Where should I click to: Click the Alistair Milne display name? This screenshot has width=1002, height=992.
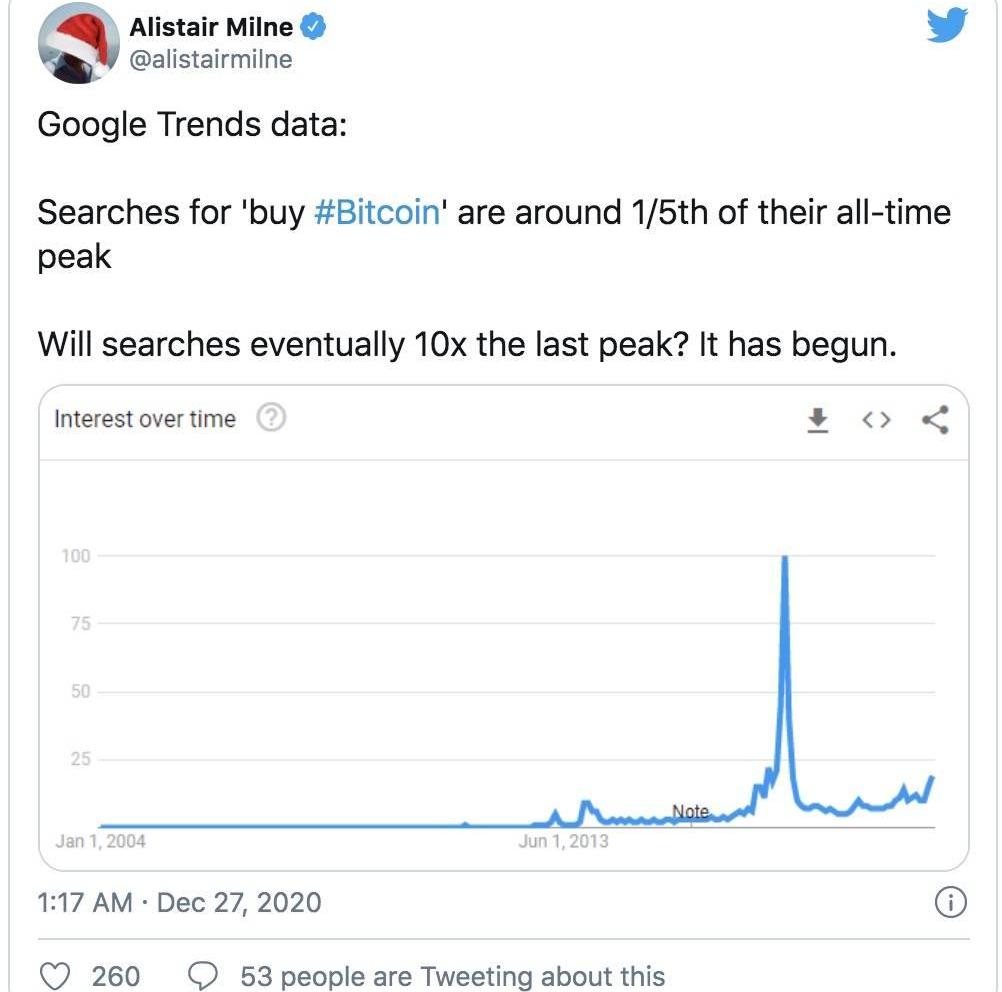click(211, 28)
